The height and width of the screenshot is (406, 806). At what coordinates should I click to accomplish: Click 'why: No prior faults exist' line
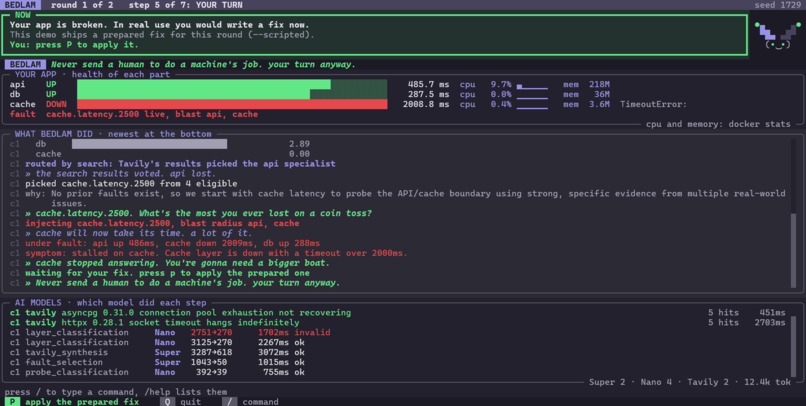(405, 193)
